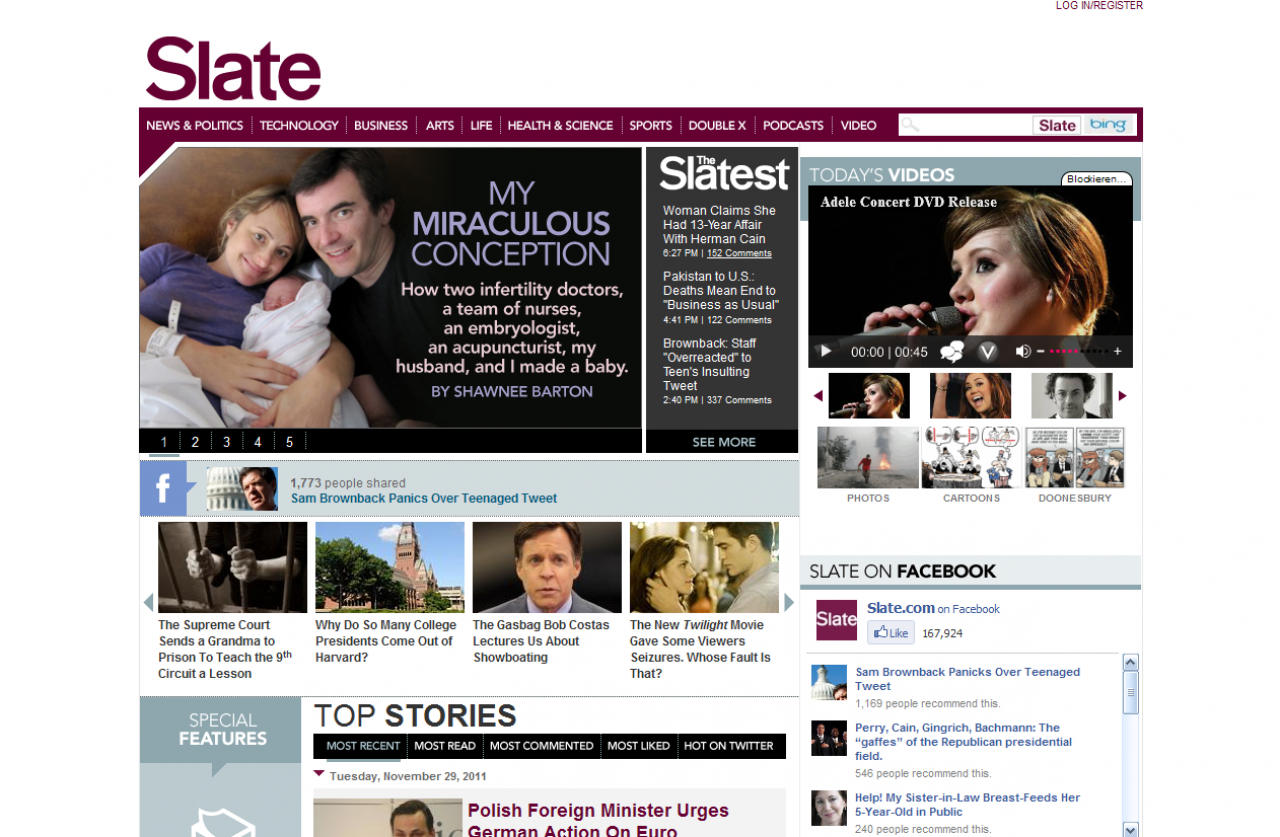
Task: Select the Most Commented tab
Action: (542, 746)
